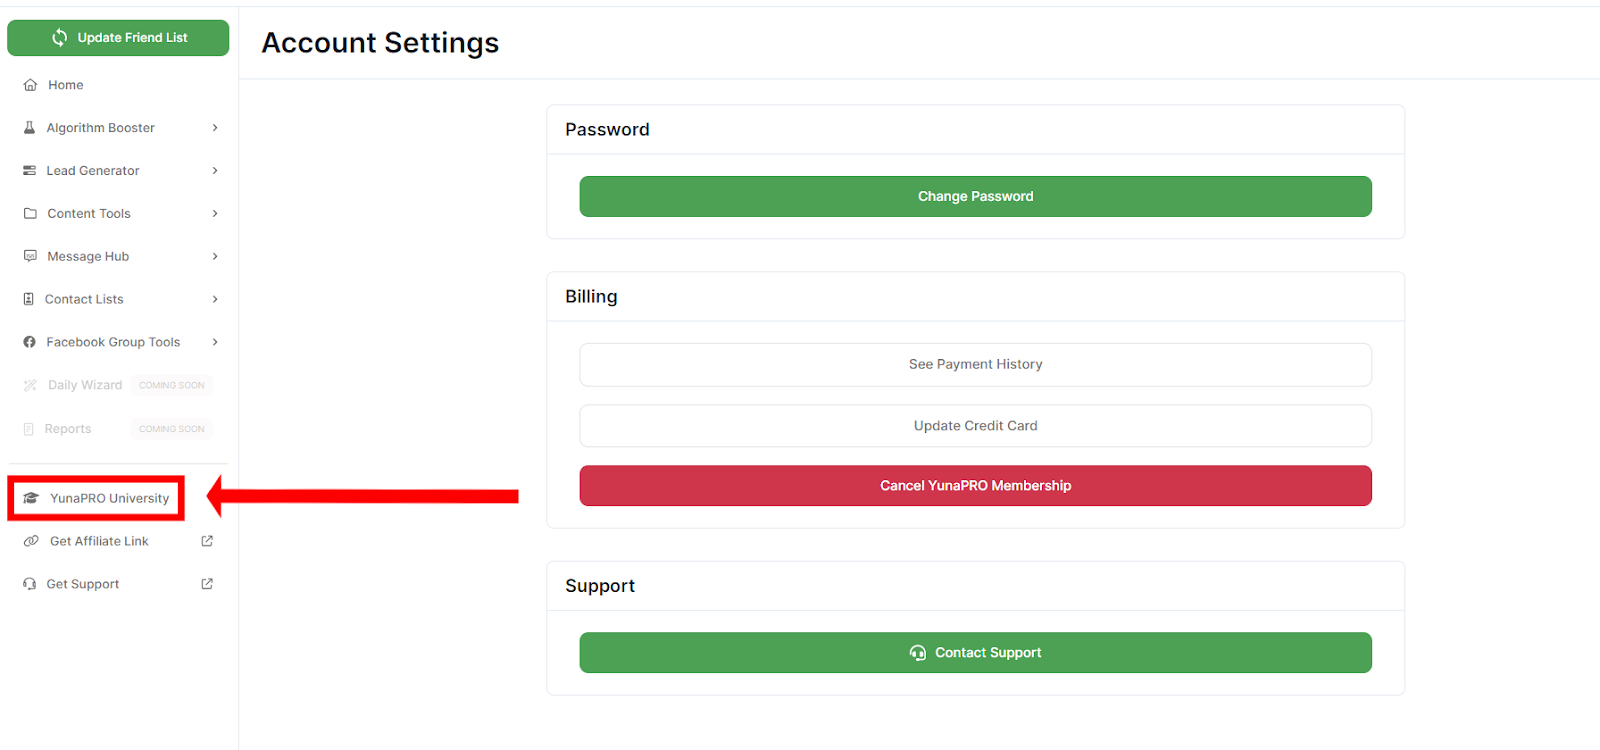Viewport: 1600px width, 750px height.
Task: Click the Contact Support button
Action: point(976,653)
